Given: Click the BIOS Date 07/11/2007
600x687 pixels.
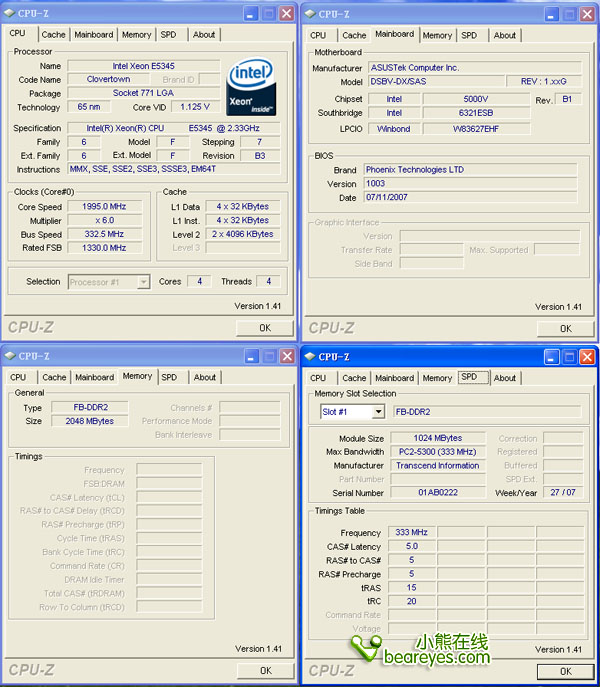Looking at the screenshot, I should [x=470, y=197].
